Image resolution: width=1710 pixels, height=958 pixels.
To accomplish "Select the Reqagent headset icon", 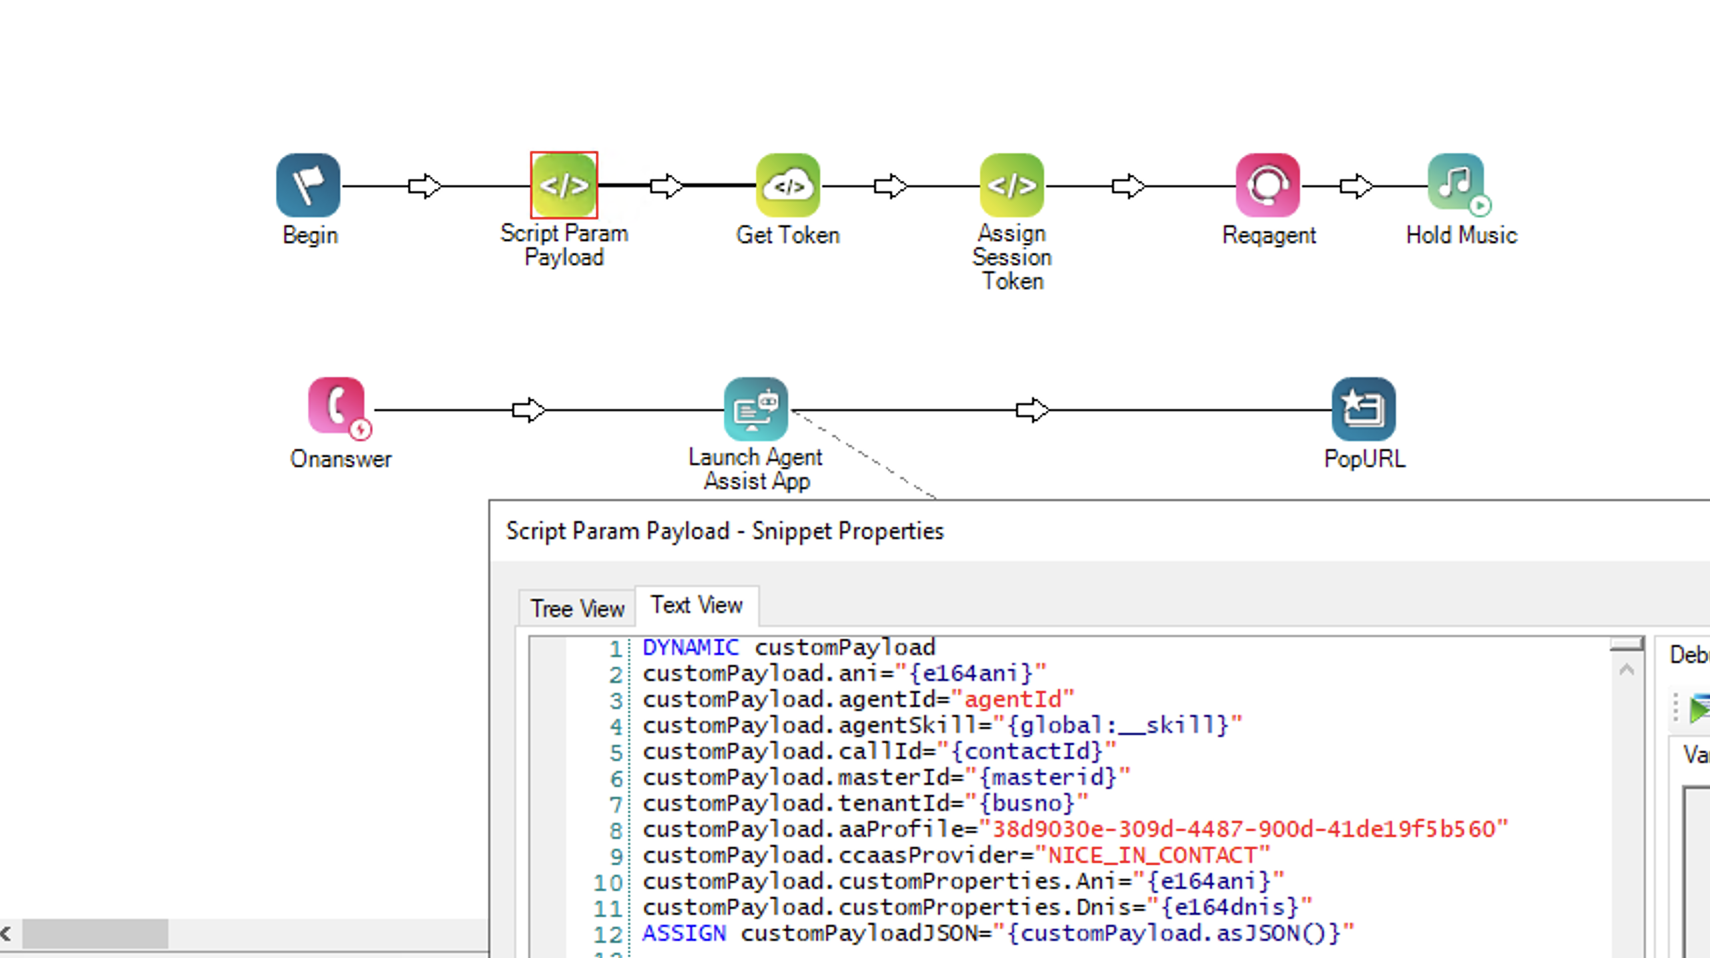I will [1268, 185].
